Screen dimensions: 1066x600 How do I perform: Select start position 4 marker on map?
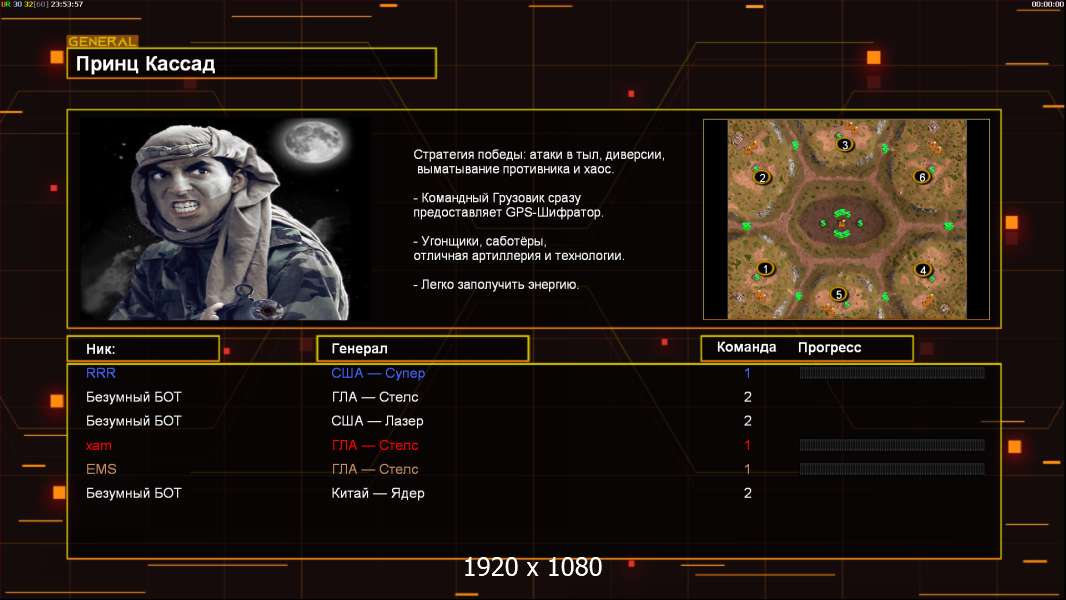pos(923,270)
